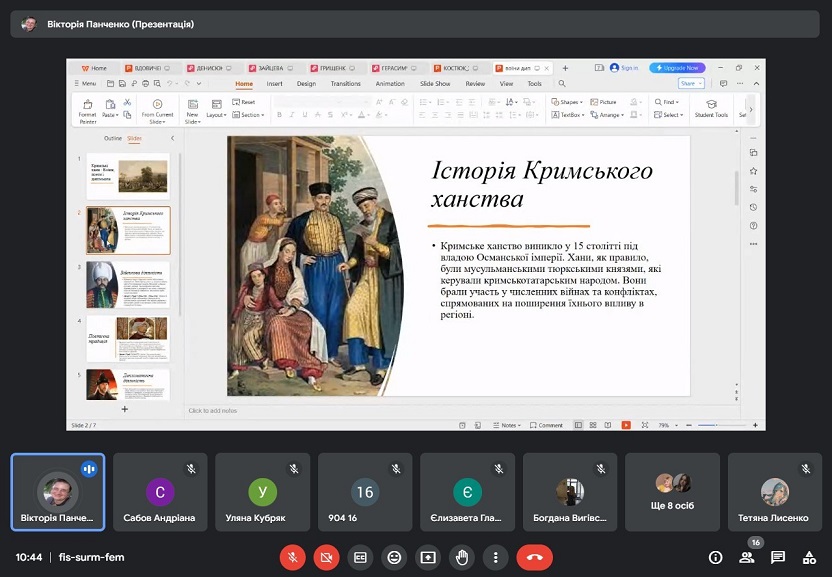Screen dimensions: 832x577
Task: Raise hand in the meeting
Action: pos(462,557)
